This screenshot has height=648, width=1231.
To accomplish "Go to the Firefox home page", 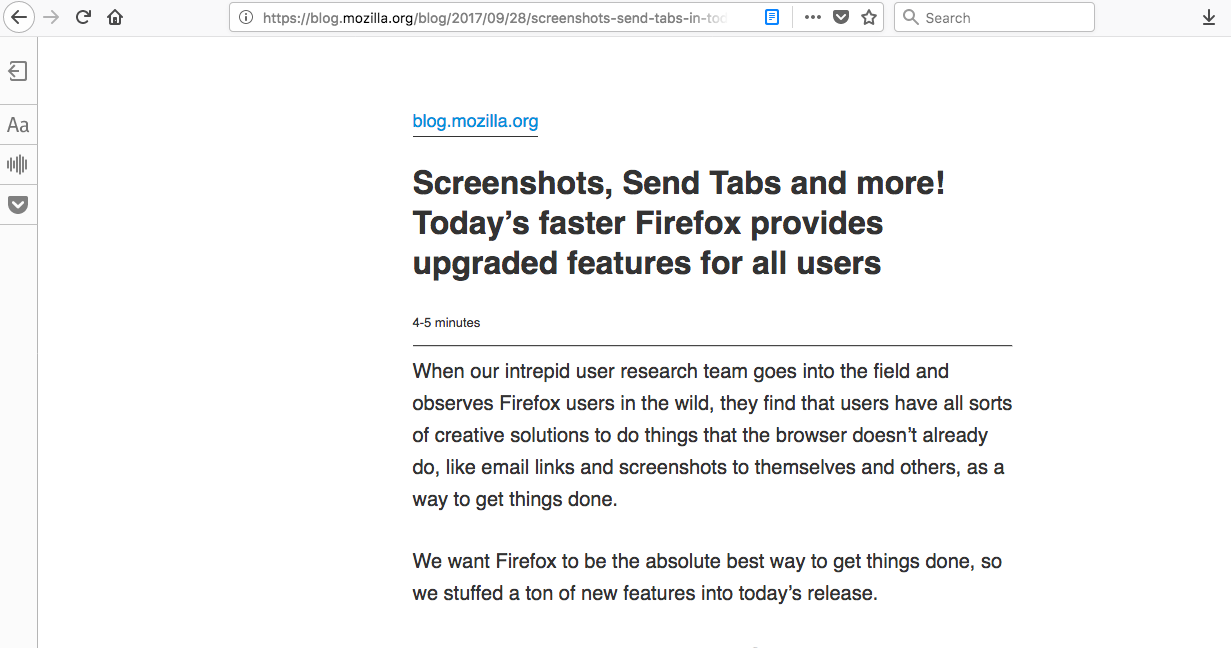I will [115, 17].
